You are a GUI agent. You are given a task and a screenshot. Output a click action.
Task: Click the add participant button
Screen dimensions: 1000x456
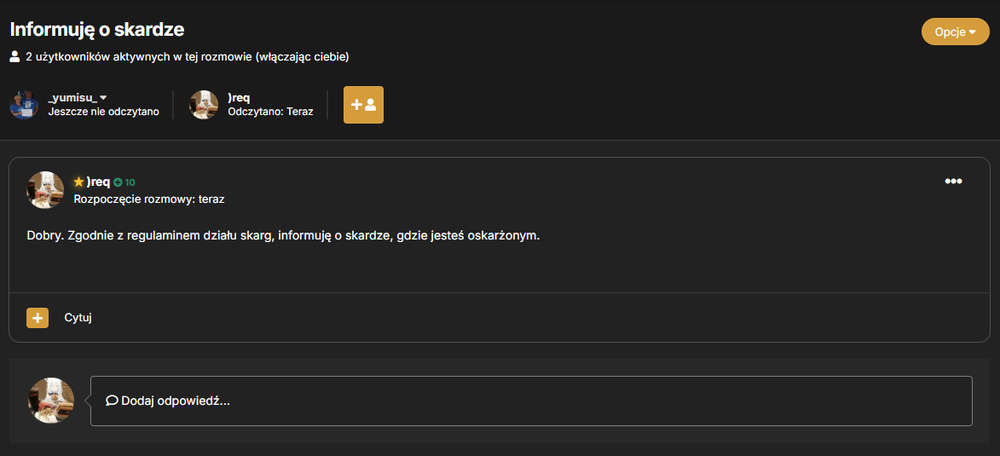364,105
